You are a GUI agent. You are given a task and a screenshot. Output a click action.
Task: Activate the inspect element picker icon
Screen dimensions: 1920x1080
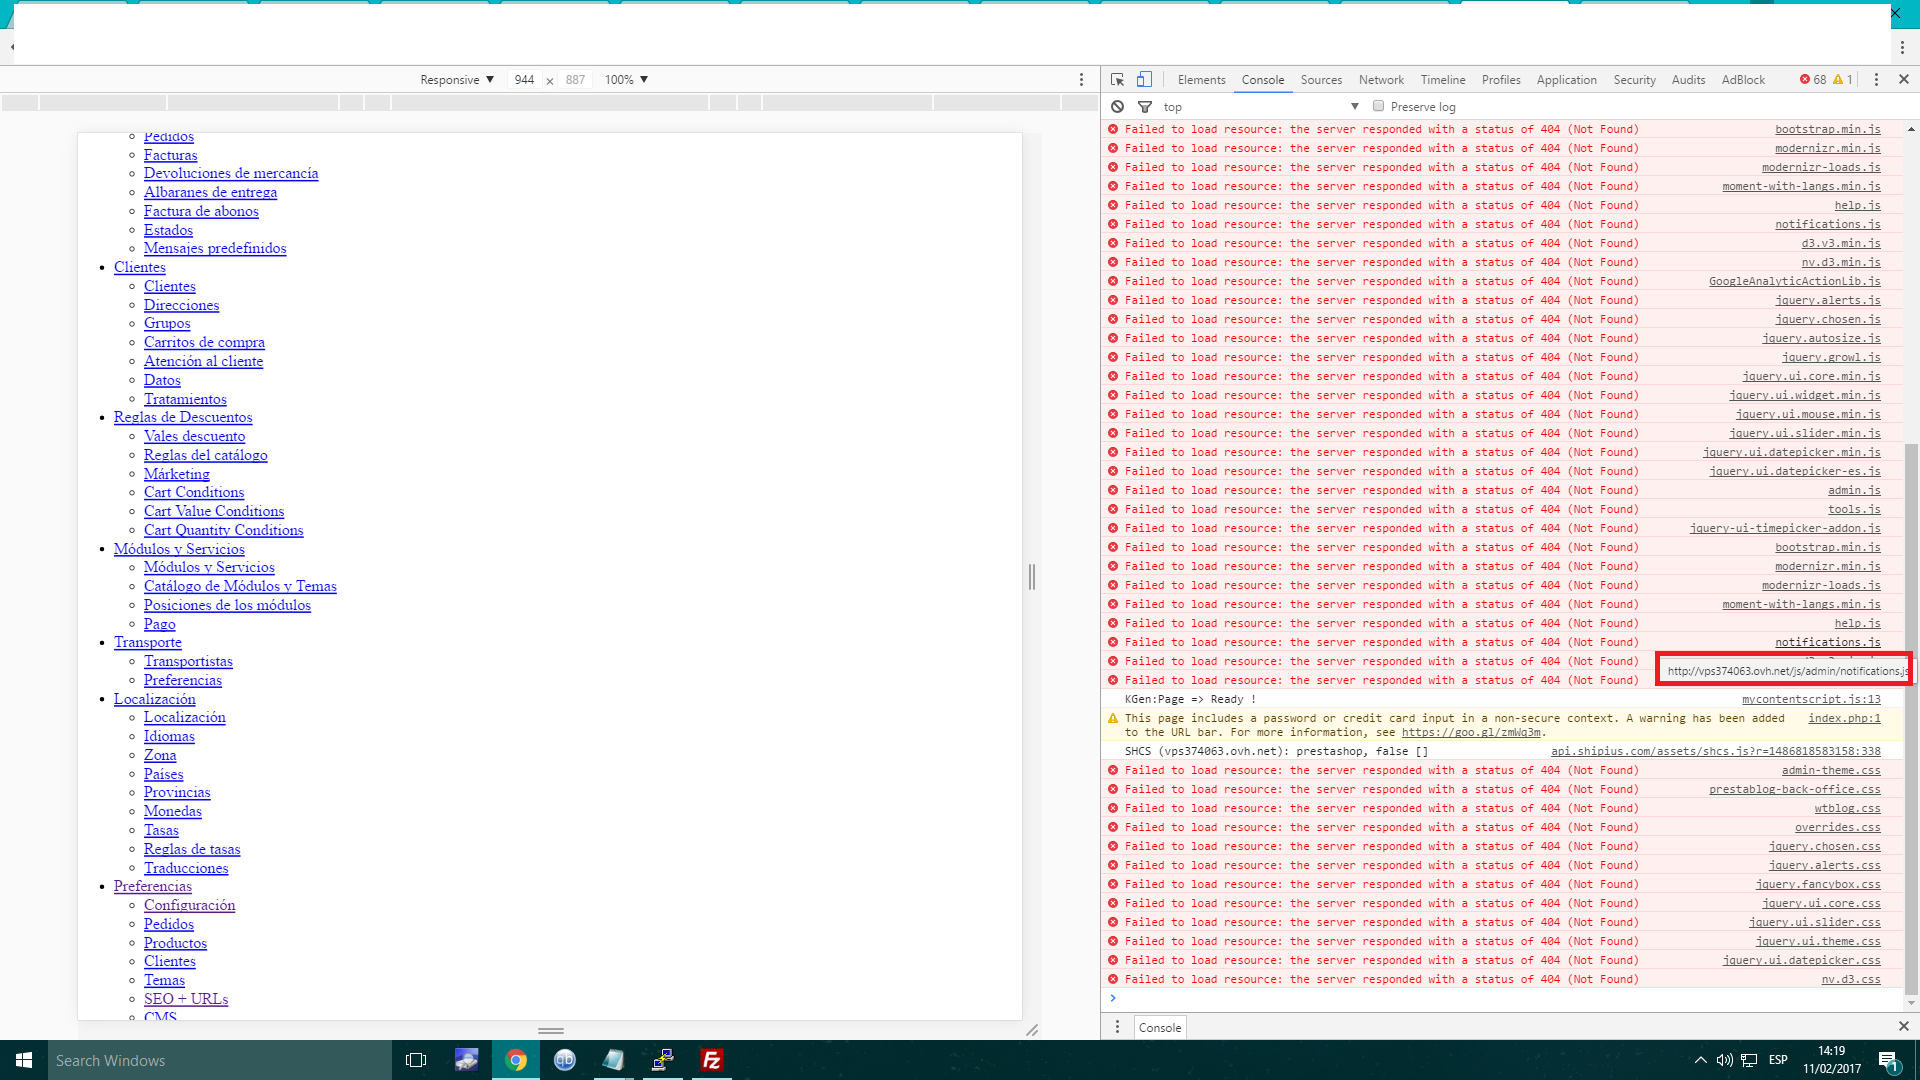pos(1117,79)
